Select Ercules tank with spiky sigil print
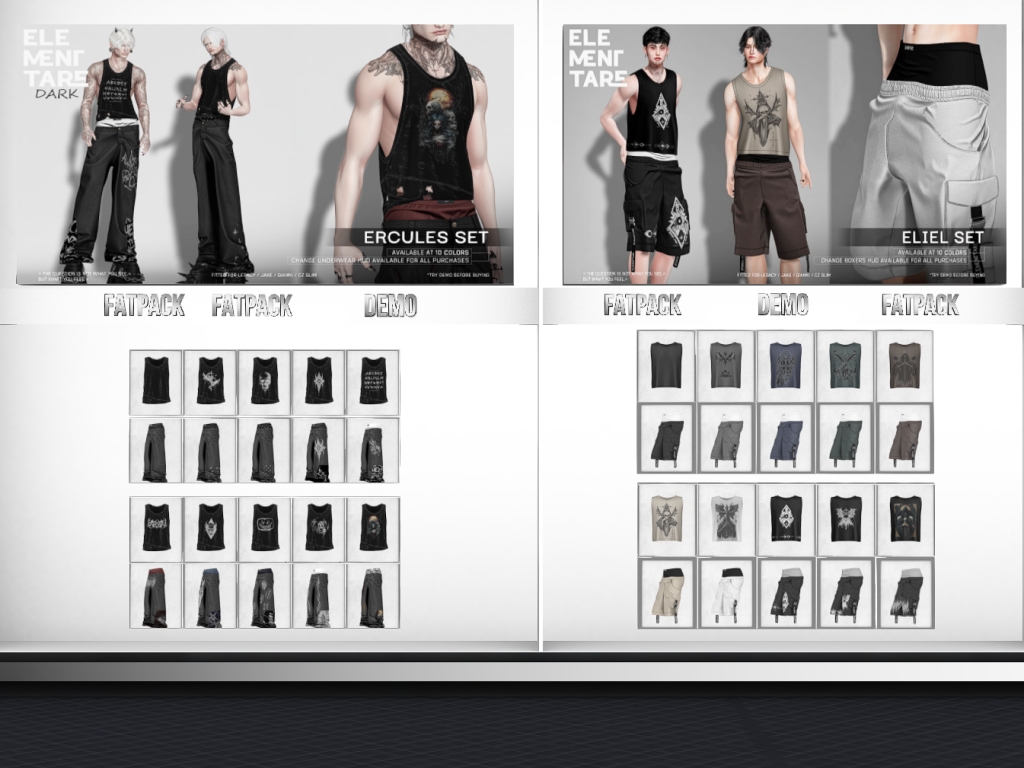This screenshot has width=1024, height=768. (319, 382)
